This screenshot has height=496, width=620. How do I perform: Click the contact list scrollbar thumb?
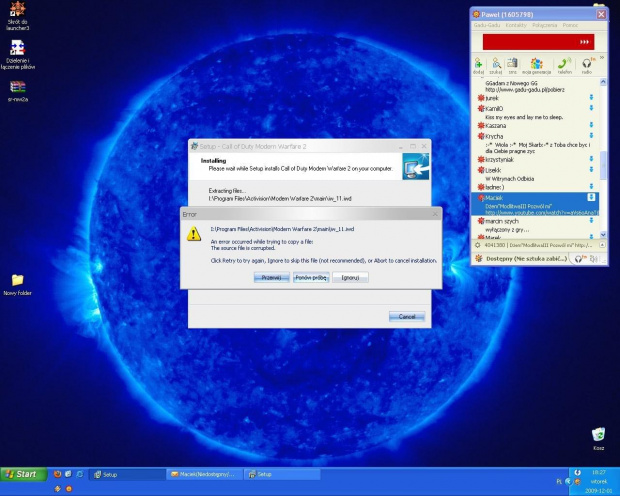pos(603,165)
